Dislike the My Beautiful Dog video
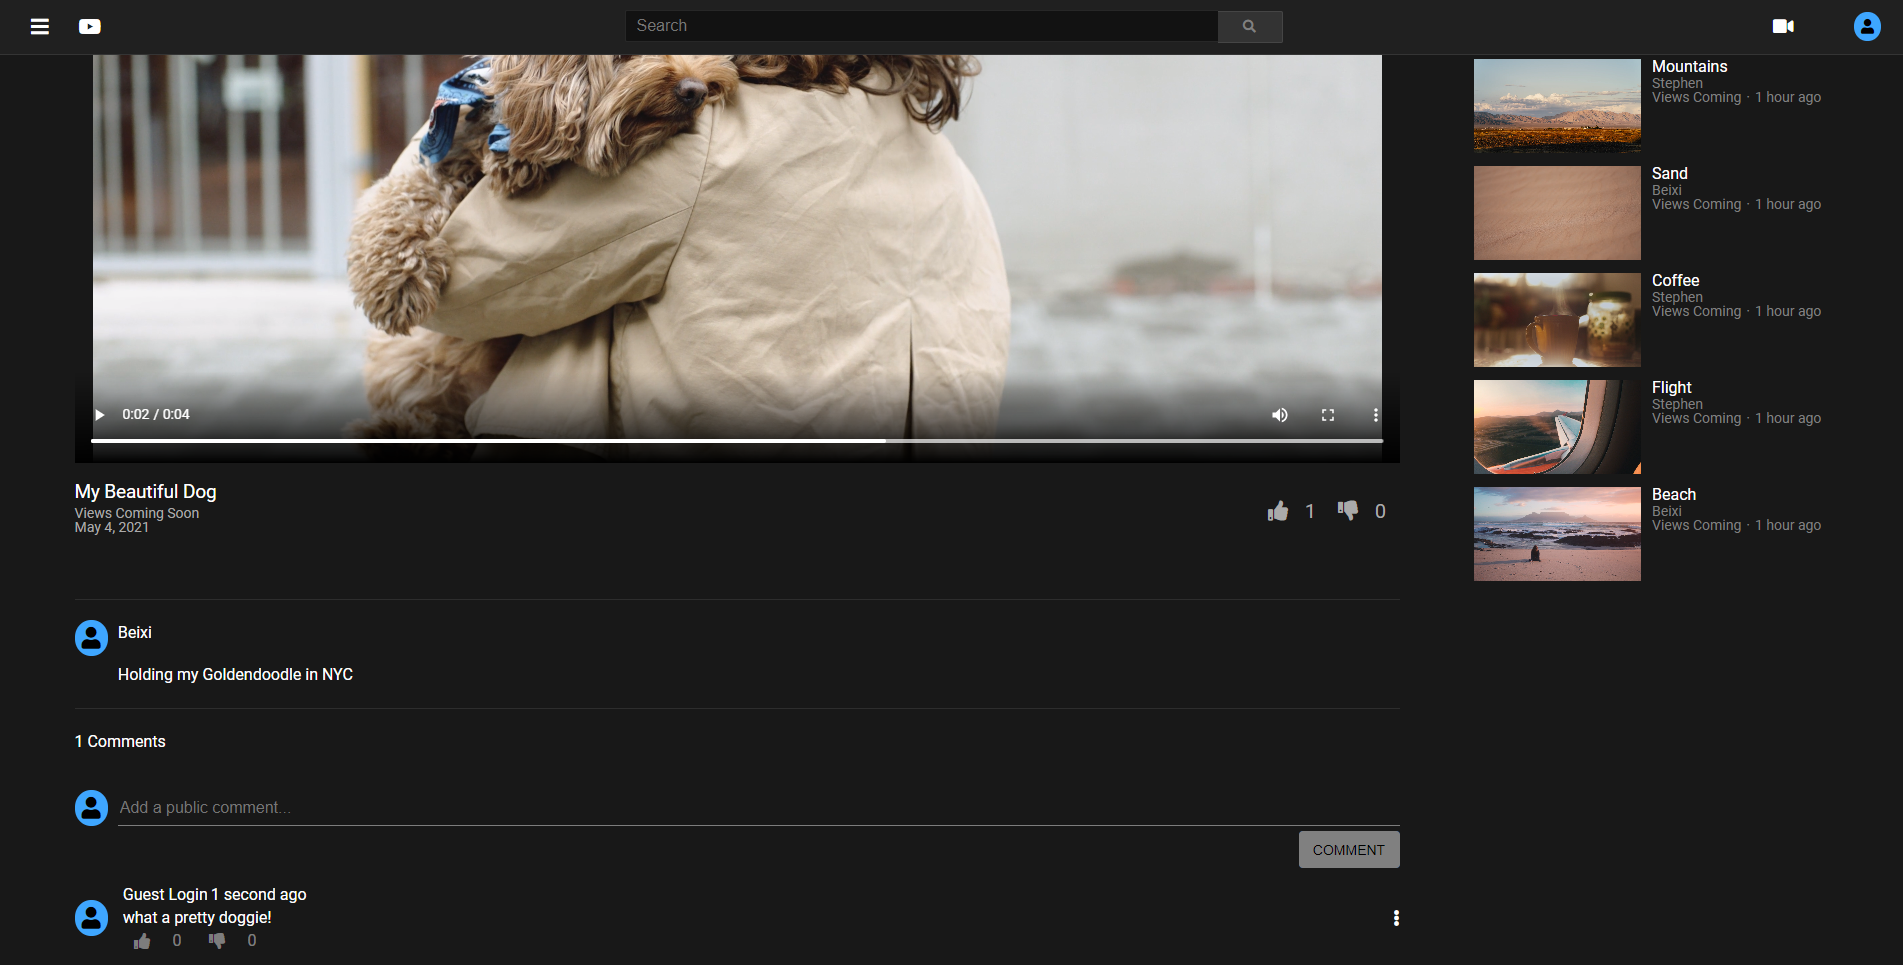 pyautogui.click(x=1347, y=511)
